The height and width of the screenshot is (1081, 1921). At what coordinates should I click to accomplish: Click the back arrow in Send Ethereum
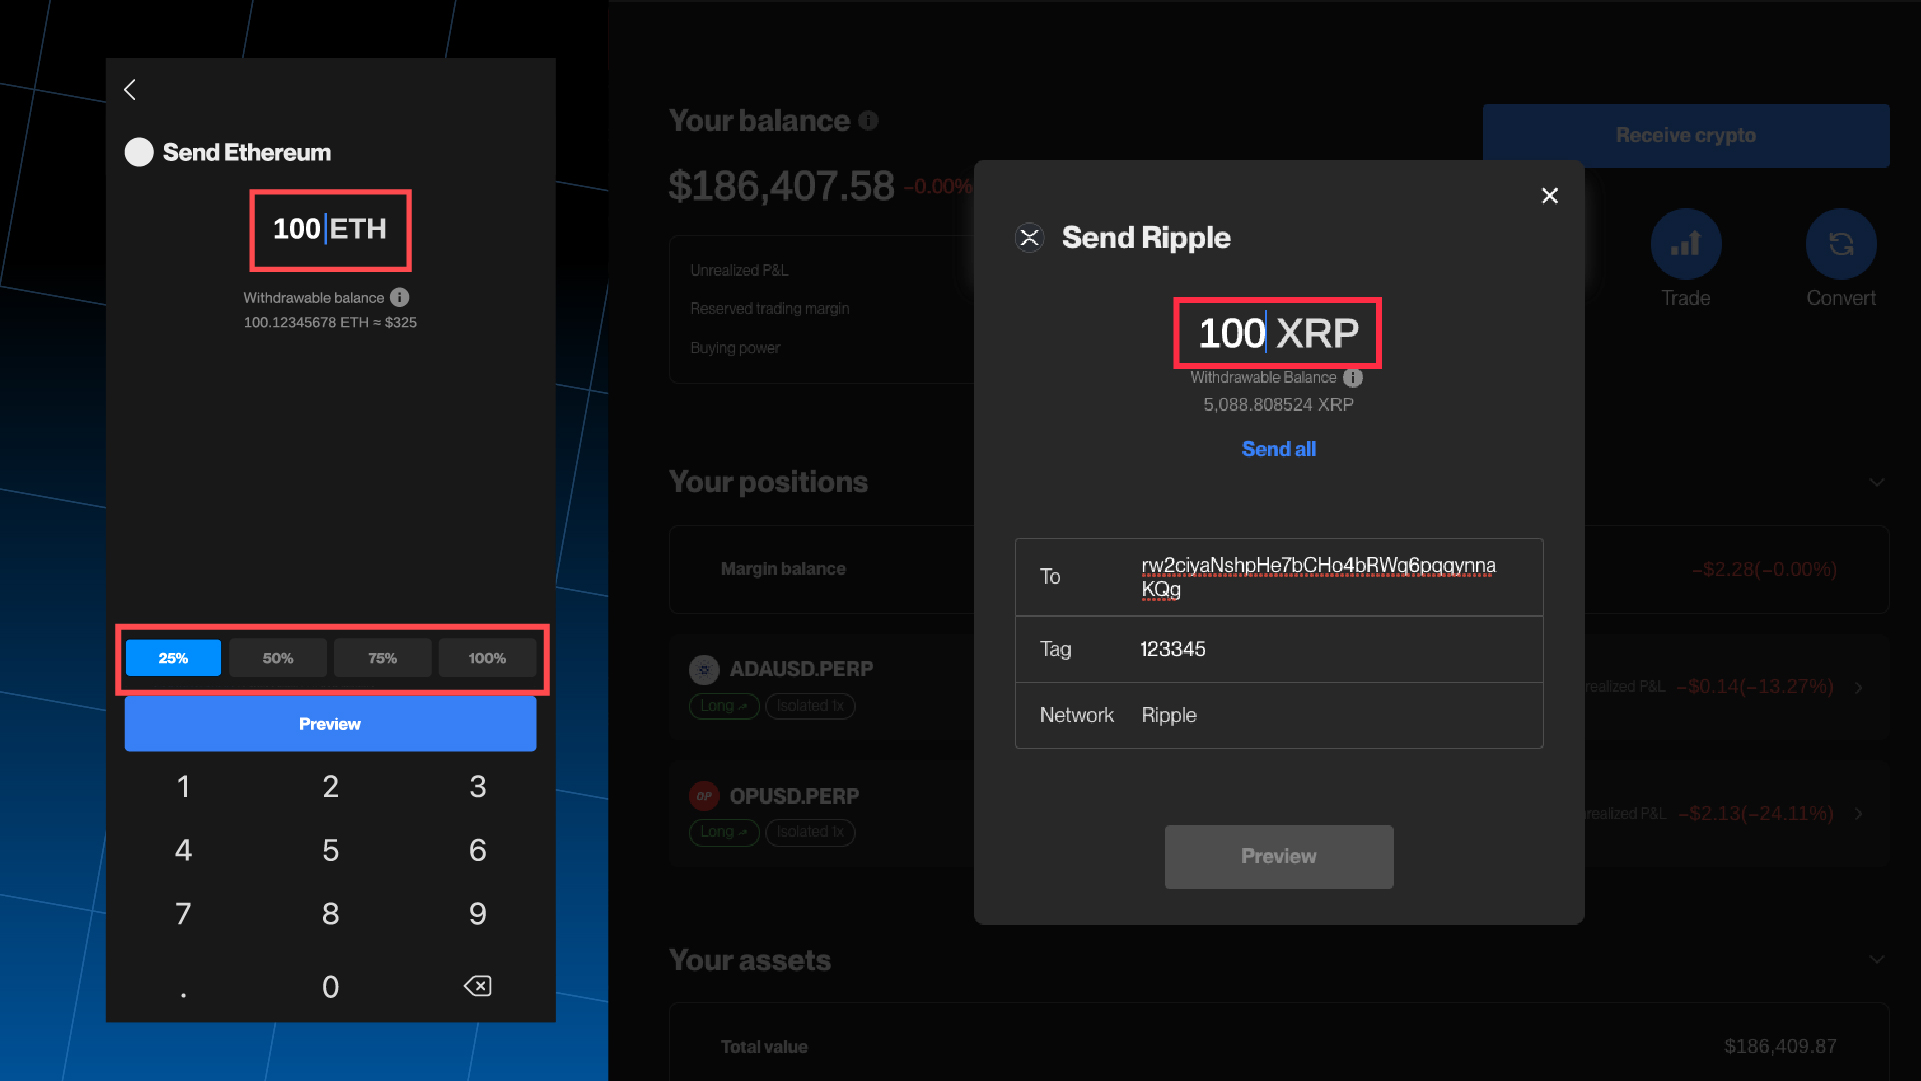pyautogui.click(x=130, y=90)
